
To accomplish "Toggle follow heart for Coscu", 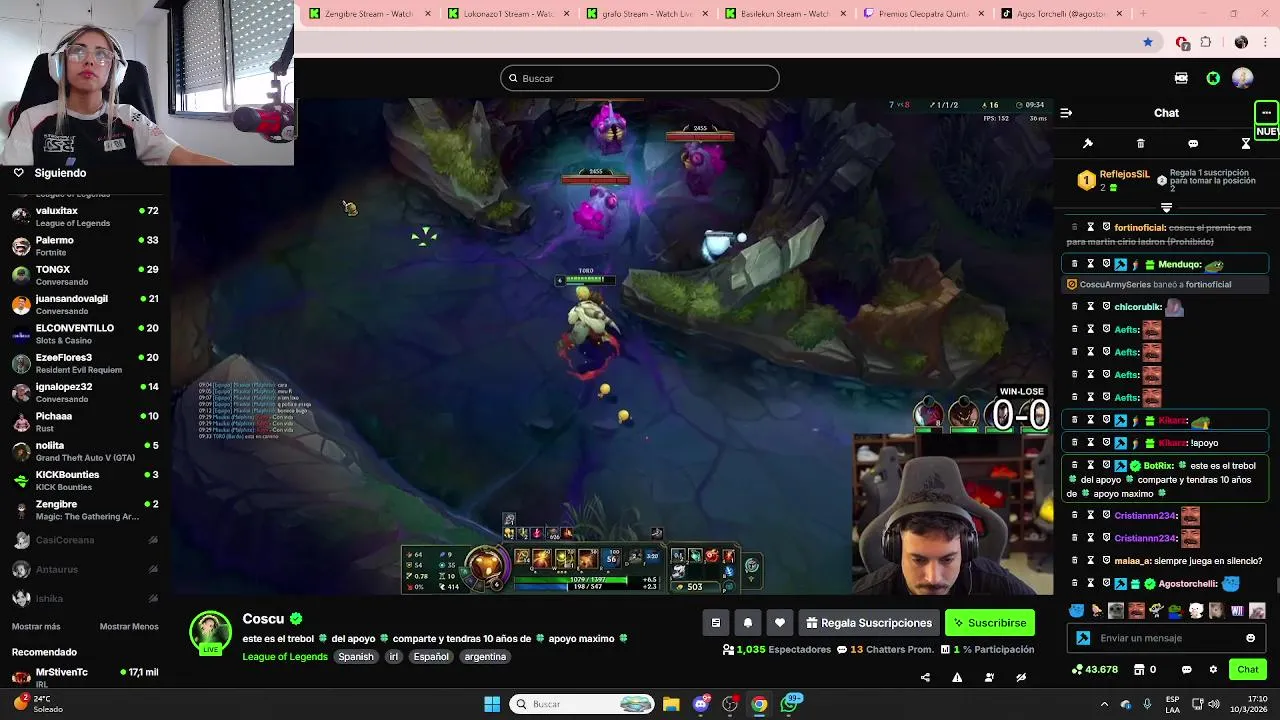I will click(x=780, y=623).
